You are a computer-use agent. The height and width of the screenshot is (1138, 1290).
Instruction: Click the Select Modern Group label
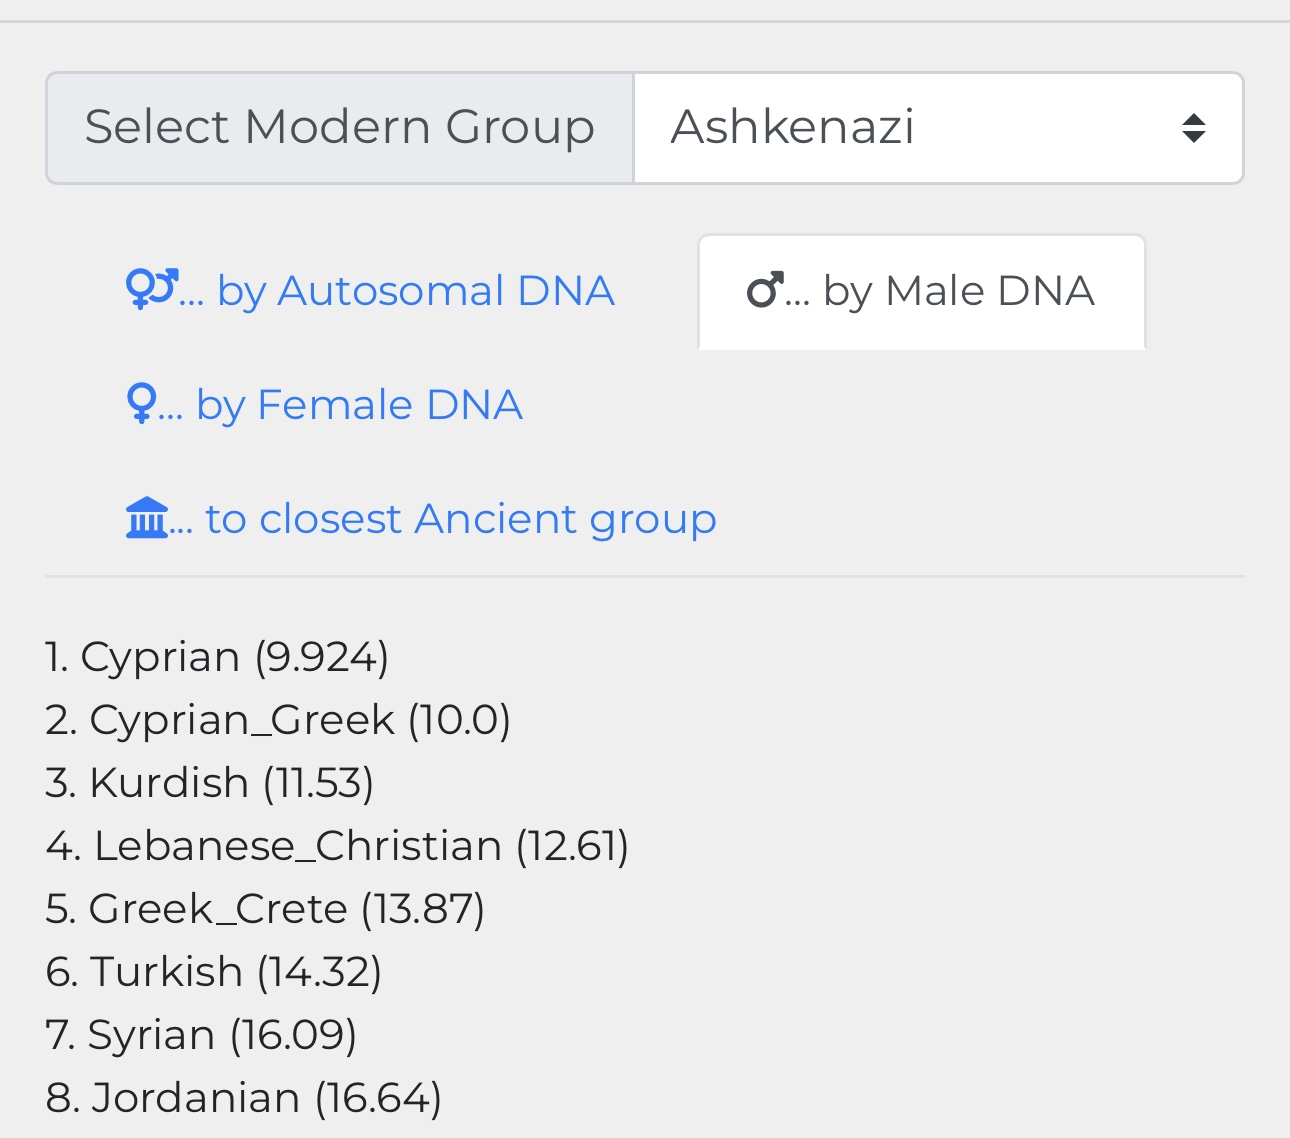(x=340, y=128)
